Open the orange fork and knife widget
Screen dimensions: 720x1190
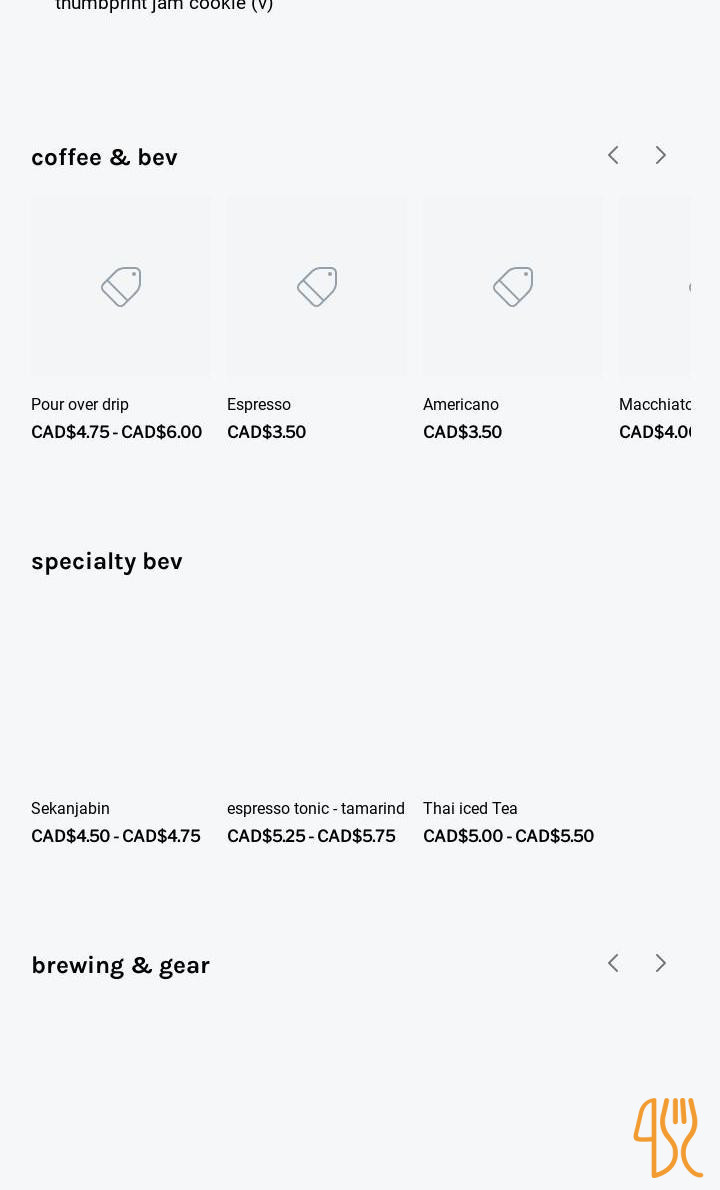[x=668, y=1137]
